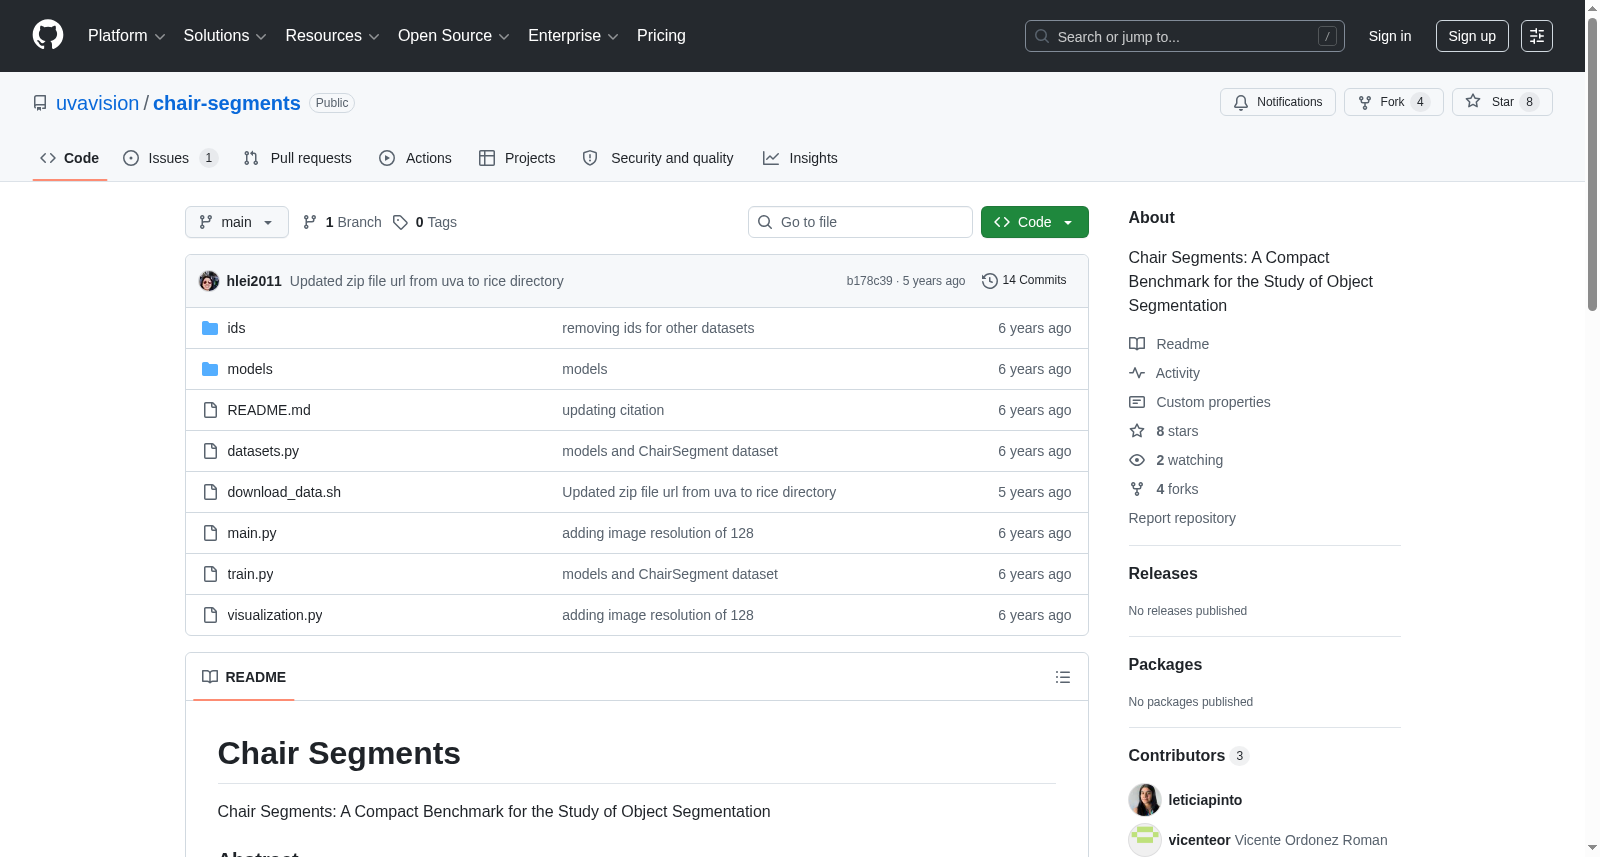Expand the Platform menu
The image size is (1600, 857).
(127, 36)
